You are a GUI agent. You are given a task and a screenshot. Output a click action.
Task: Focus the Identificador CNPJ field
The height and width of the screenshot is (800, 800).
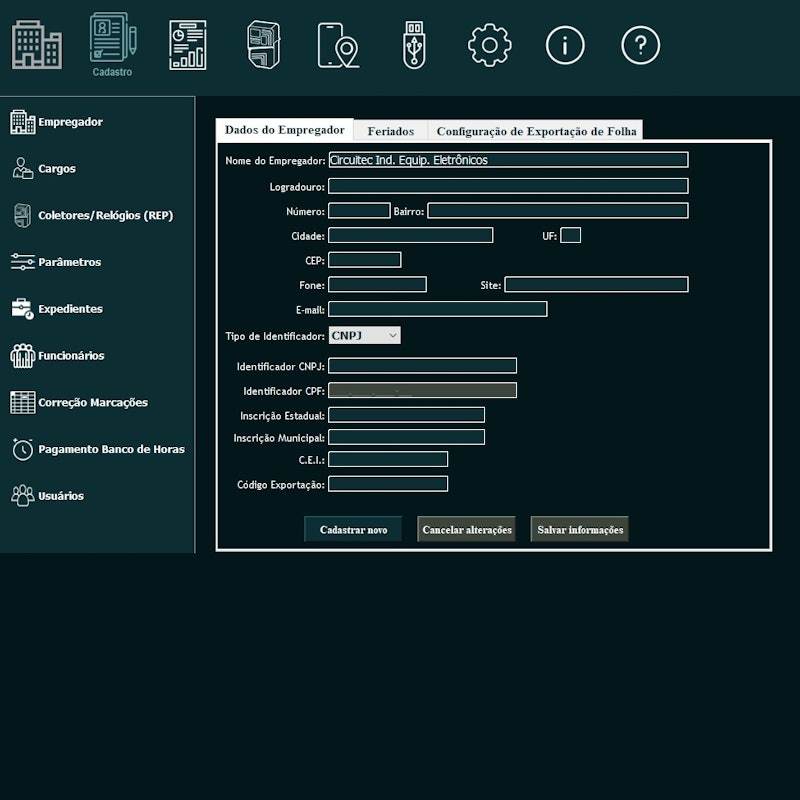(x=422, y=365)
